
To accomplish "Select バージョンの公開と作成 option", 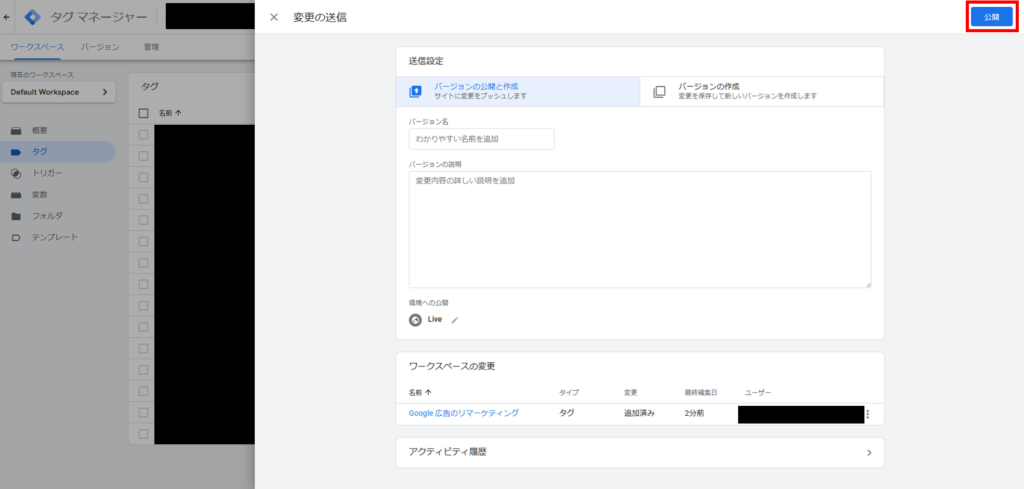I will tap(518, 91).
